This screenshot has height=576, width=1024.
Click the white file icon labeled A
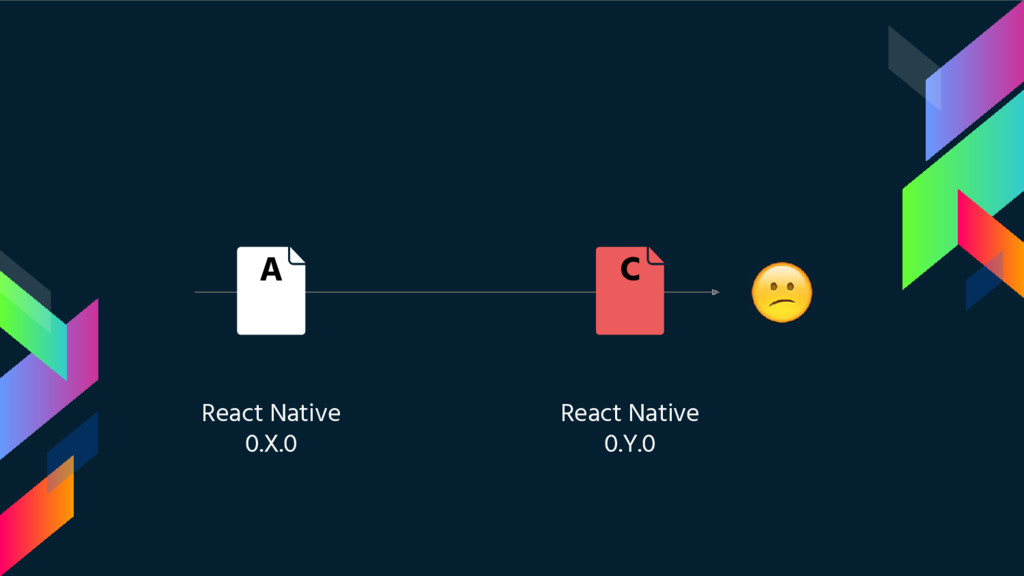271,291
